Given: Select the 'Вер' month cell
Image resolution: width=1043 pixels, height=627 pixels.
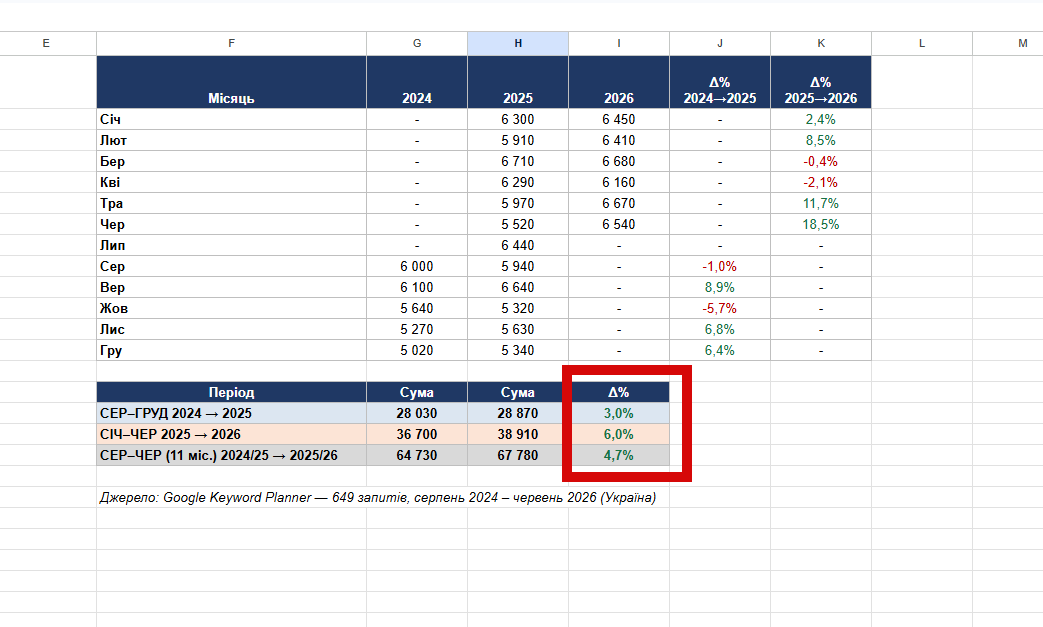Looking at the screenshot, I should 231,287.
